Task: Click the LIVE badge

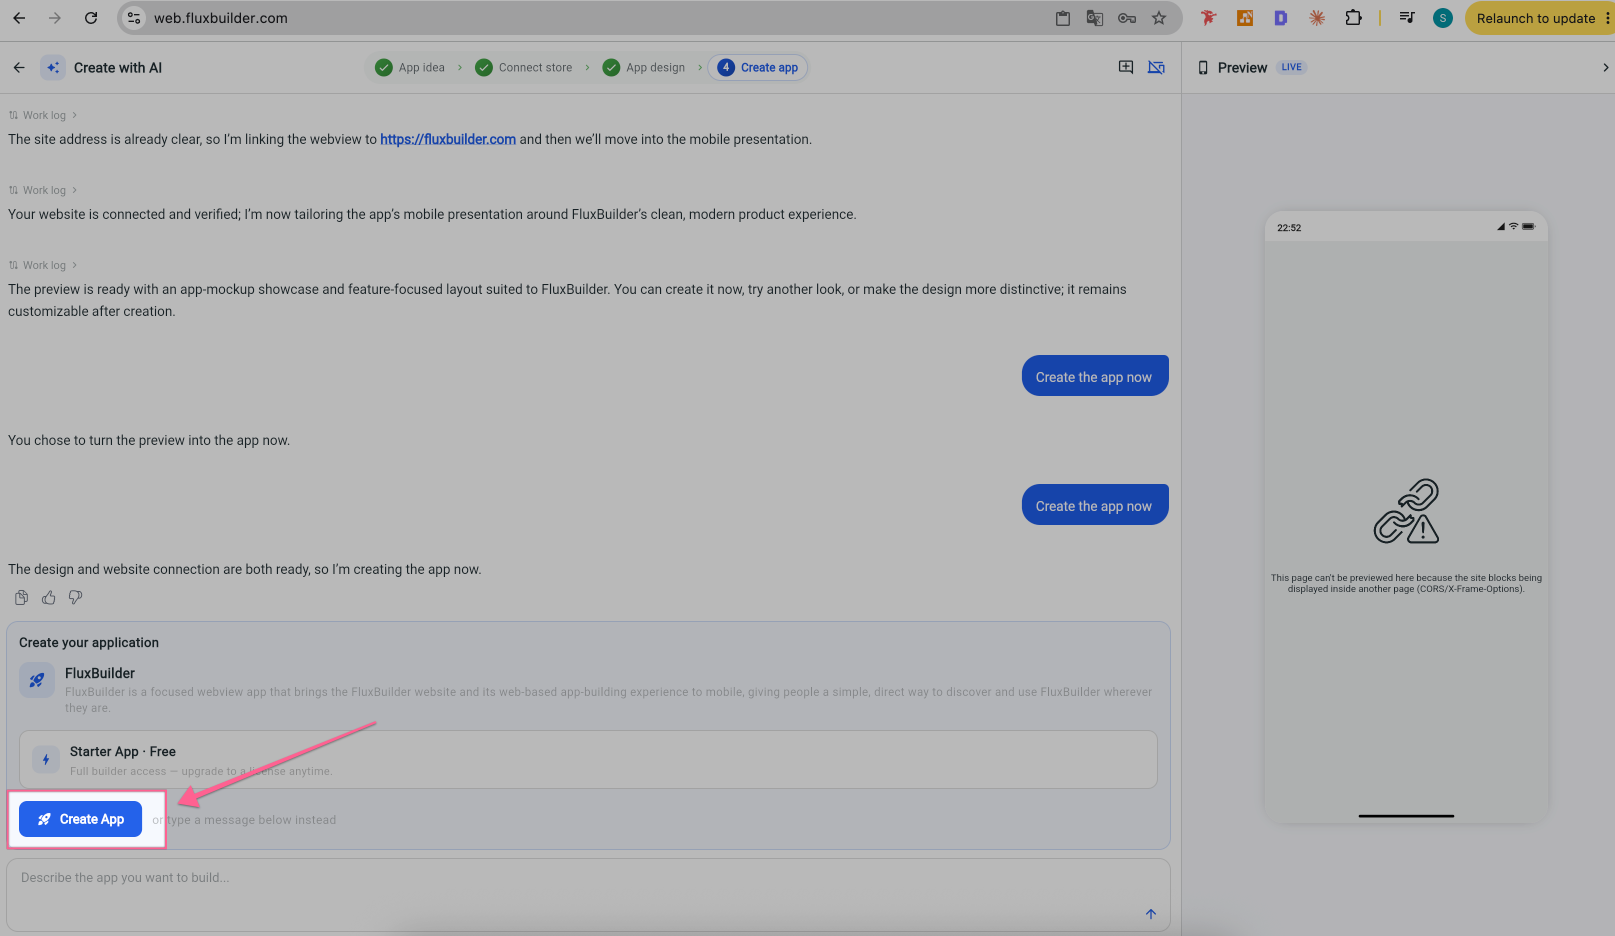Action: click(x=1292, y=67)
